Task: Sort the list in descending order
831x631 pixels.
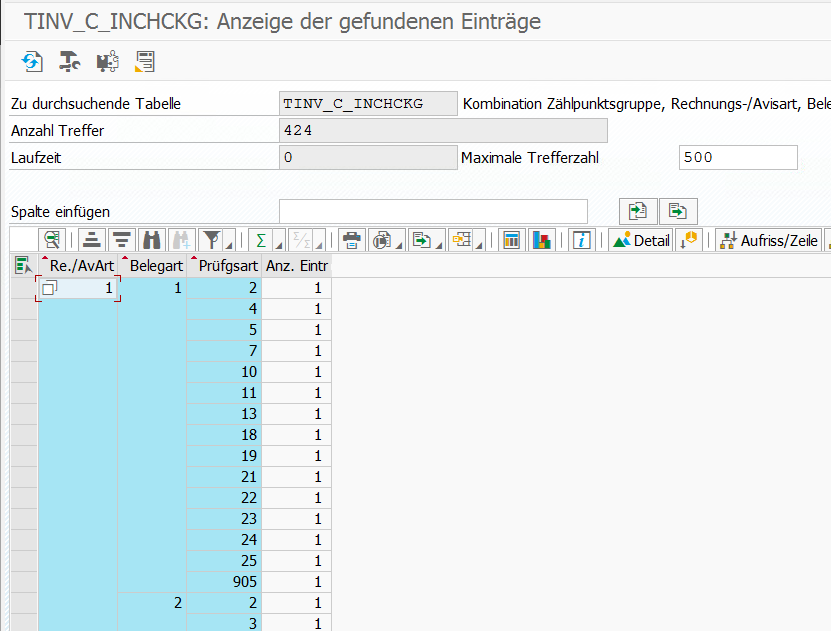Action: tap(122, 240)
